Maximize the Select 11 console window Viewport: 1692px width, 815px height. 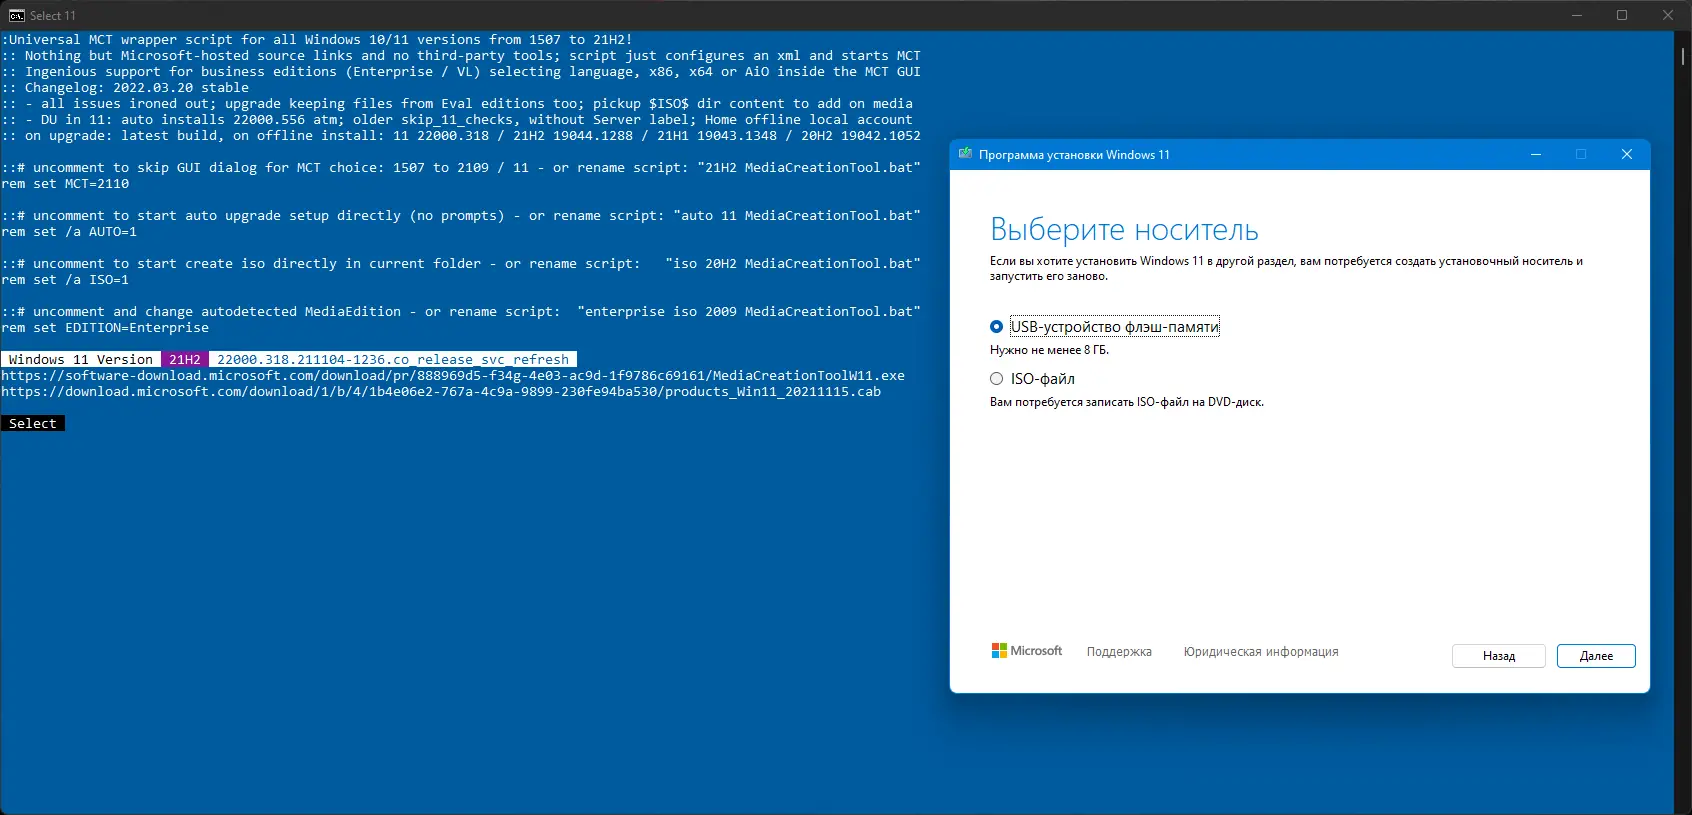(1622, 15)
